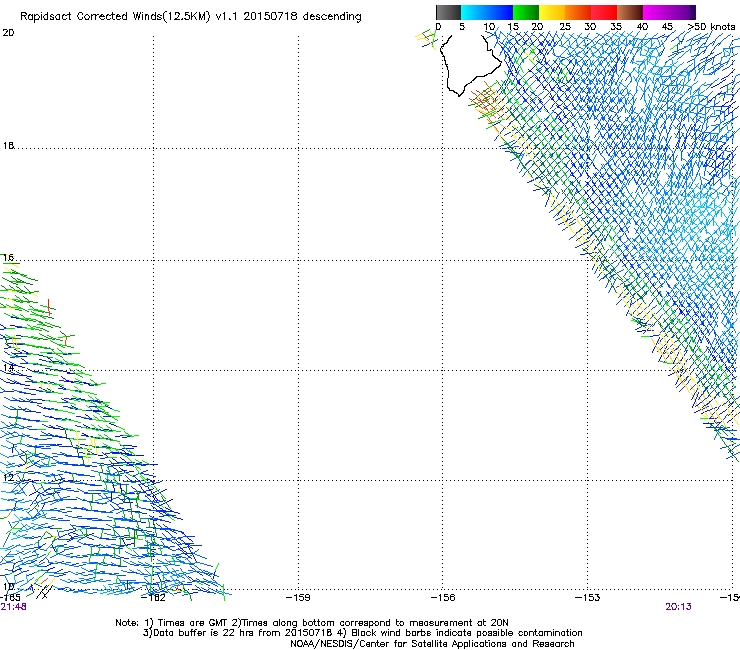Click the Rapidscat Corrected Winds title text
This screenshot has width=740, height=650.
191,17
